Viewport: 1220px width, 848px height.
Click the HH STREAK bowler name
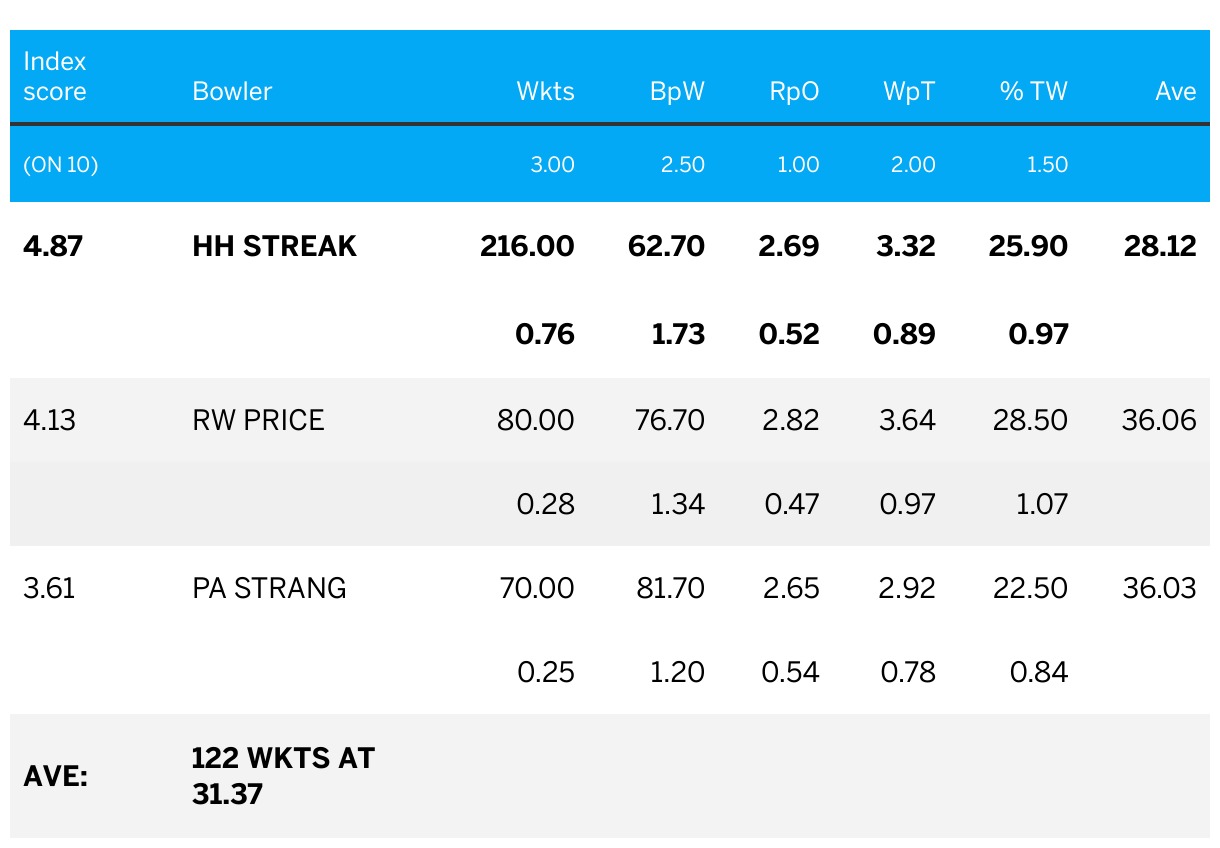tap(274, 247)
